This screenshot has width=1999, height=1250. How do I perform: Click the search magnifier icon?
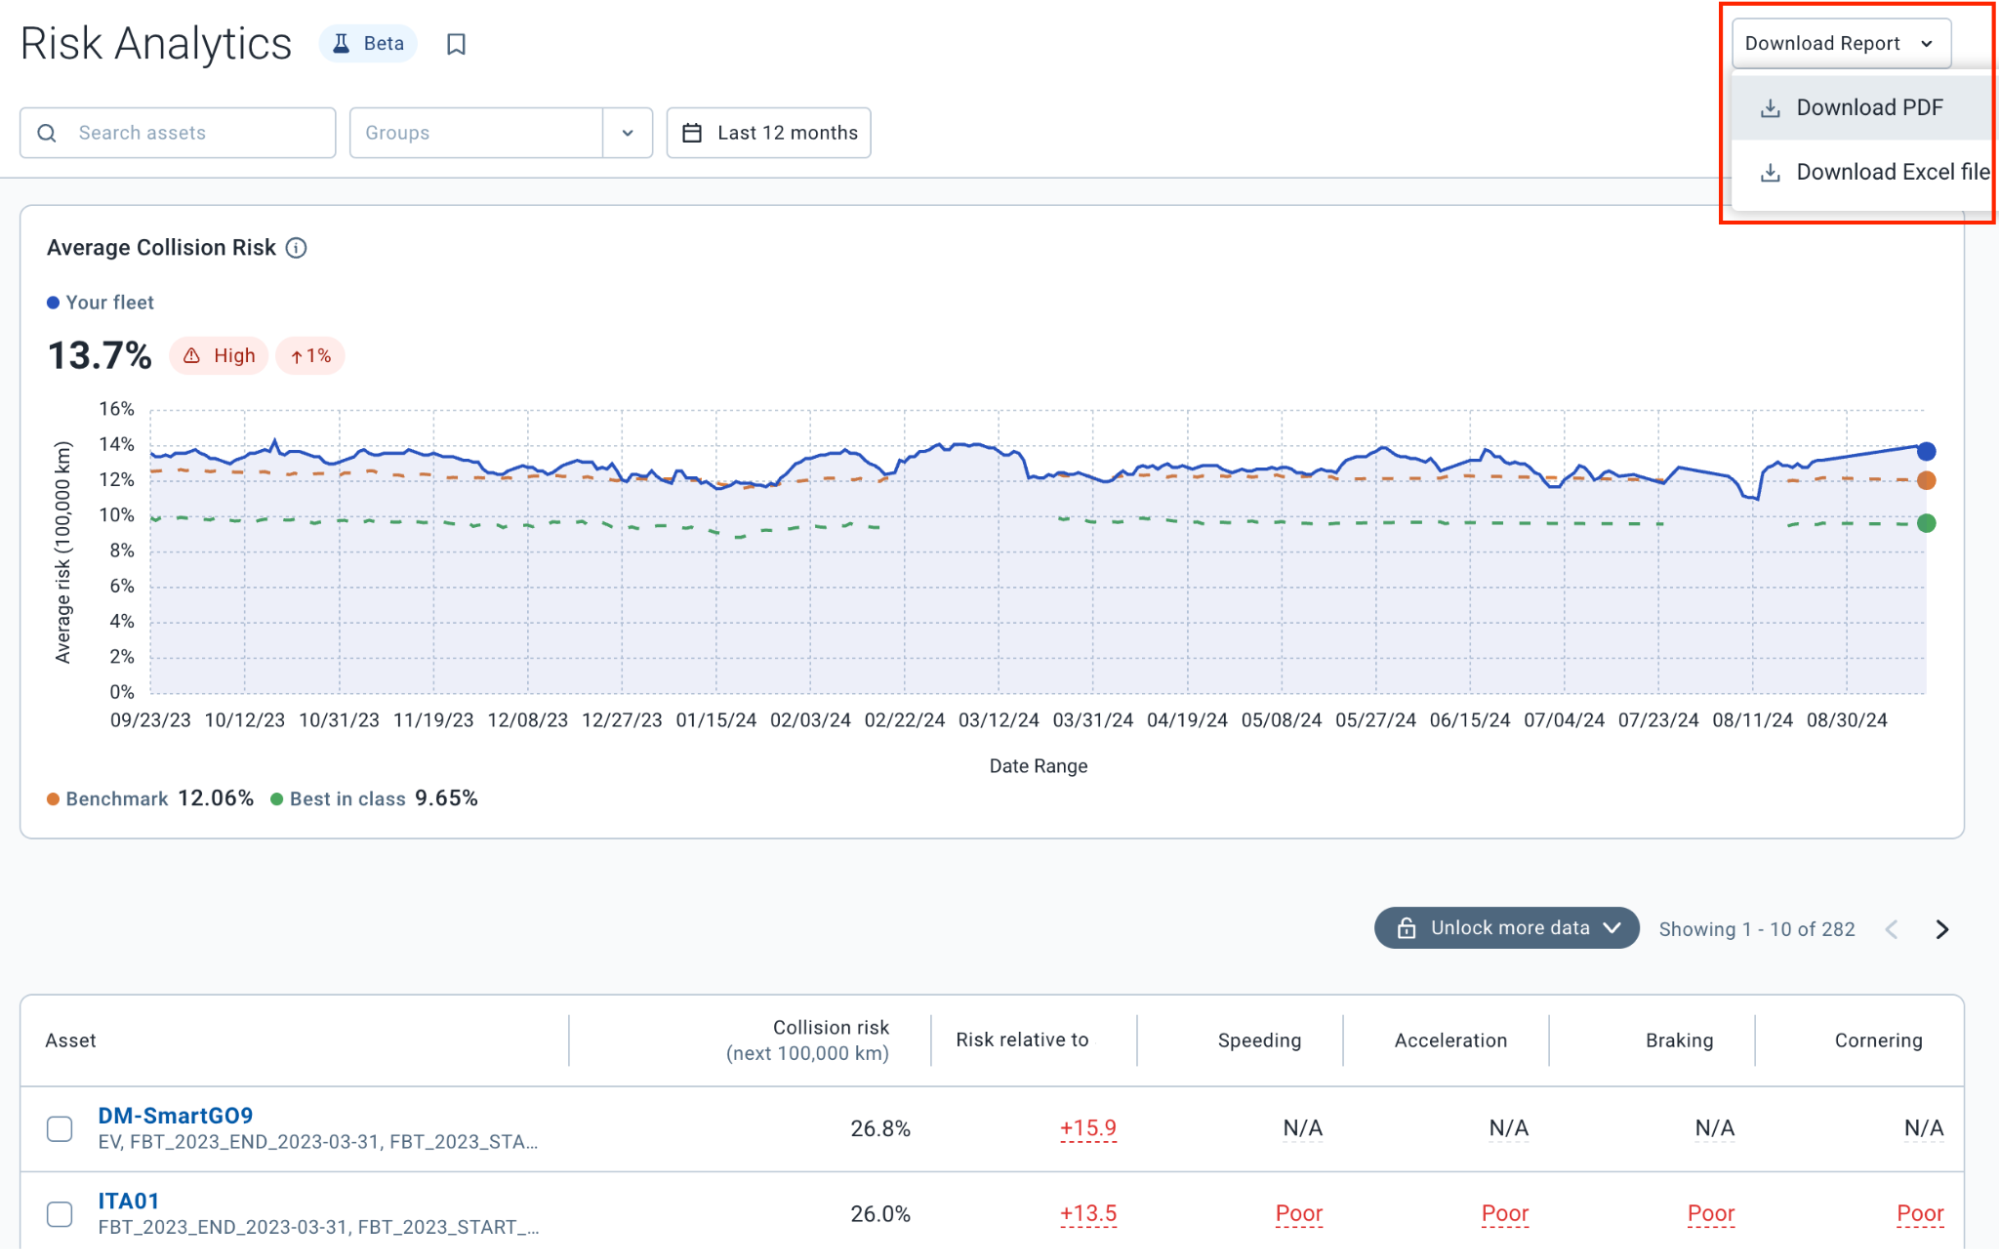coord(47,133)
